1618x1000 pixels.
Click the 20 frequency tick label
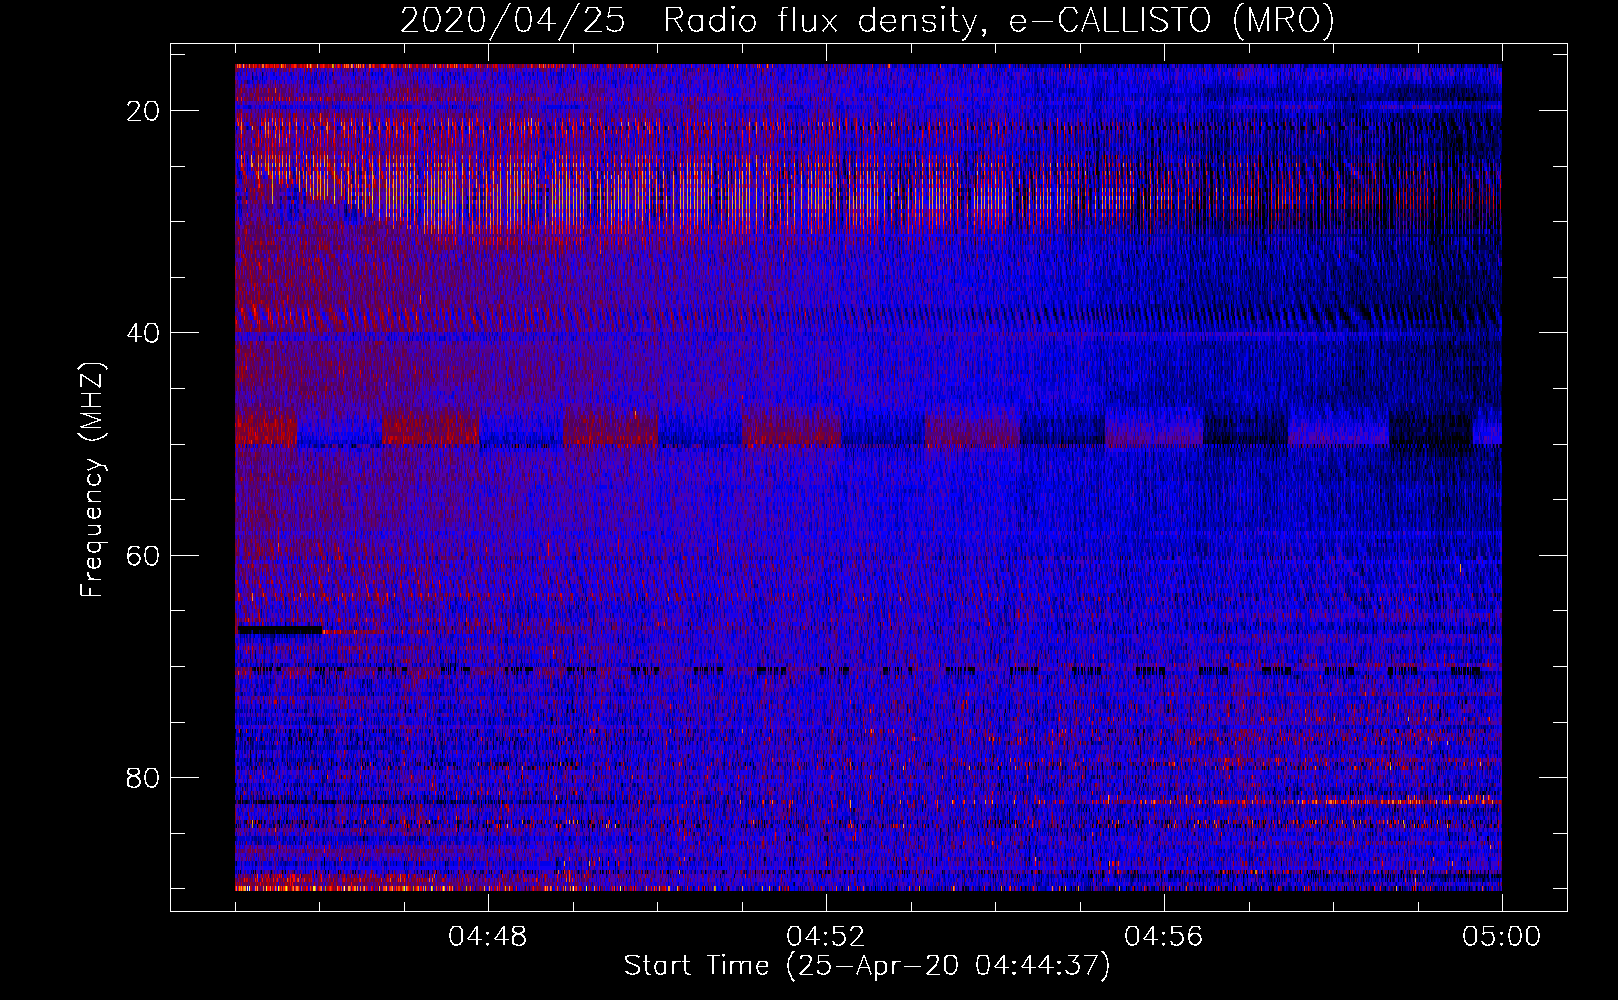pos(144,110)
